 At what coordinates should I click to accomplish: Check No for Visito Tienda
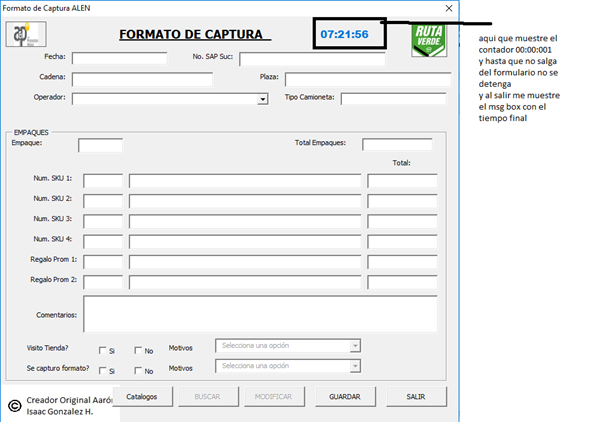[x=138, y=350]
